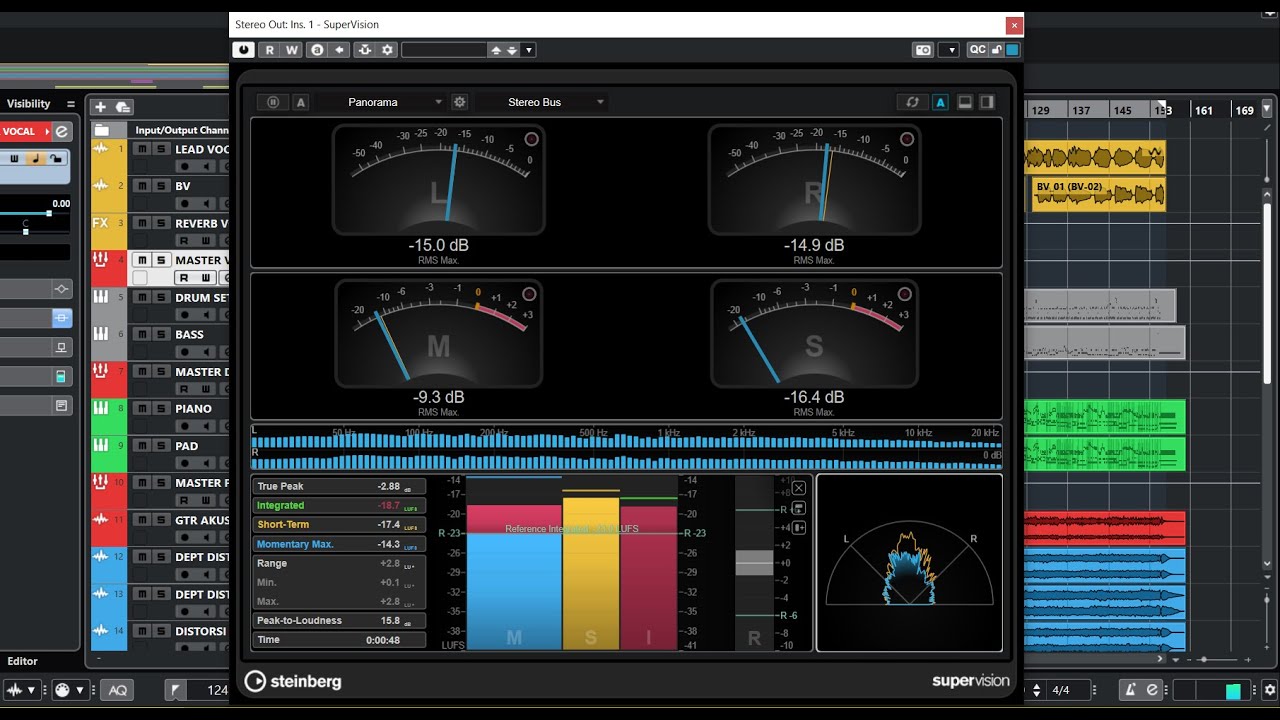Click the copy A to B arrow icon
The width and height of the screenshot is (1280, 720).
point(340,50)
